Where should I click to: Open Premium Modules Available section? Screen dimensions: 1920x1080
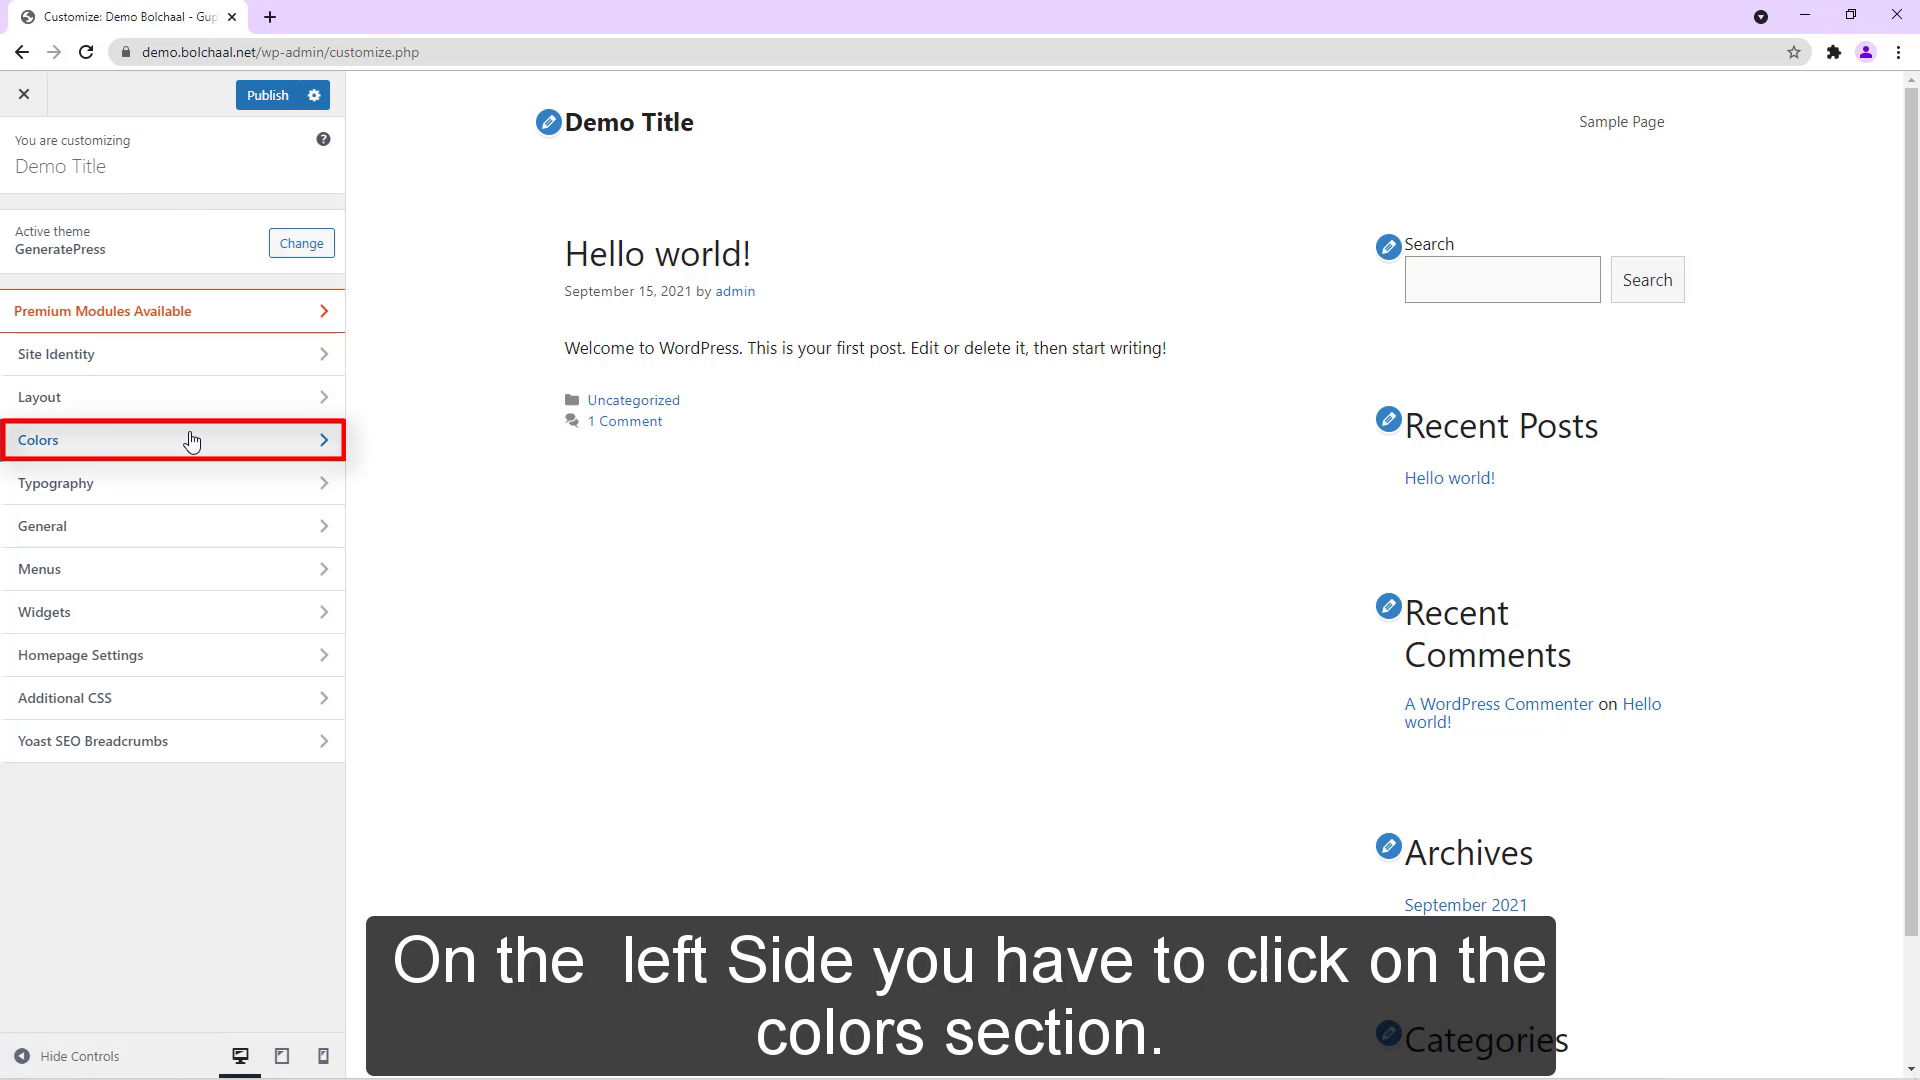click(x=172, y=311)
